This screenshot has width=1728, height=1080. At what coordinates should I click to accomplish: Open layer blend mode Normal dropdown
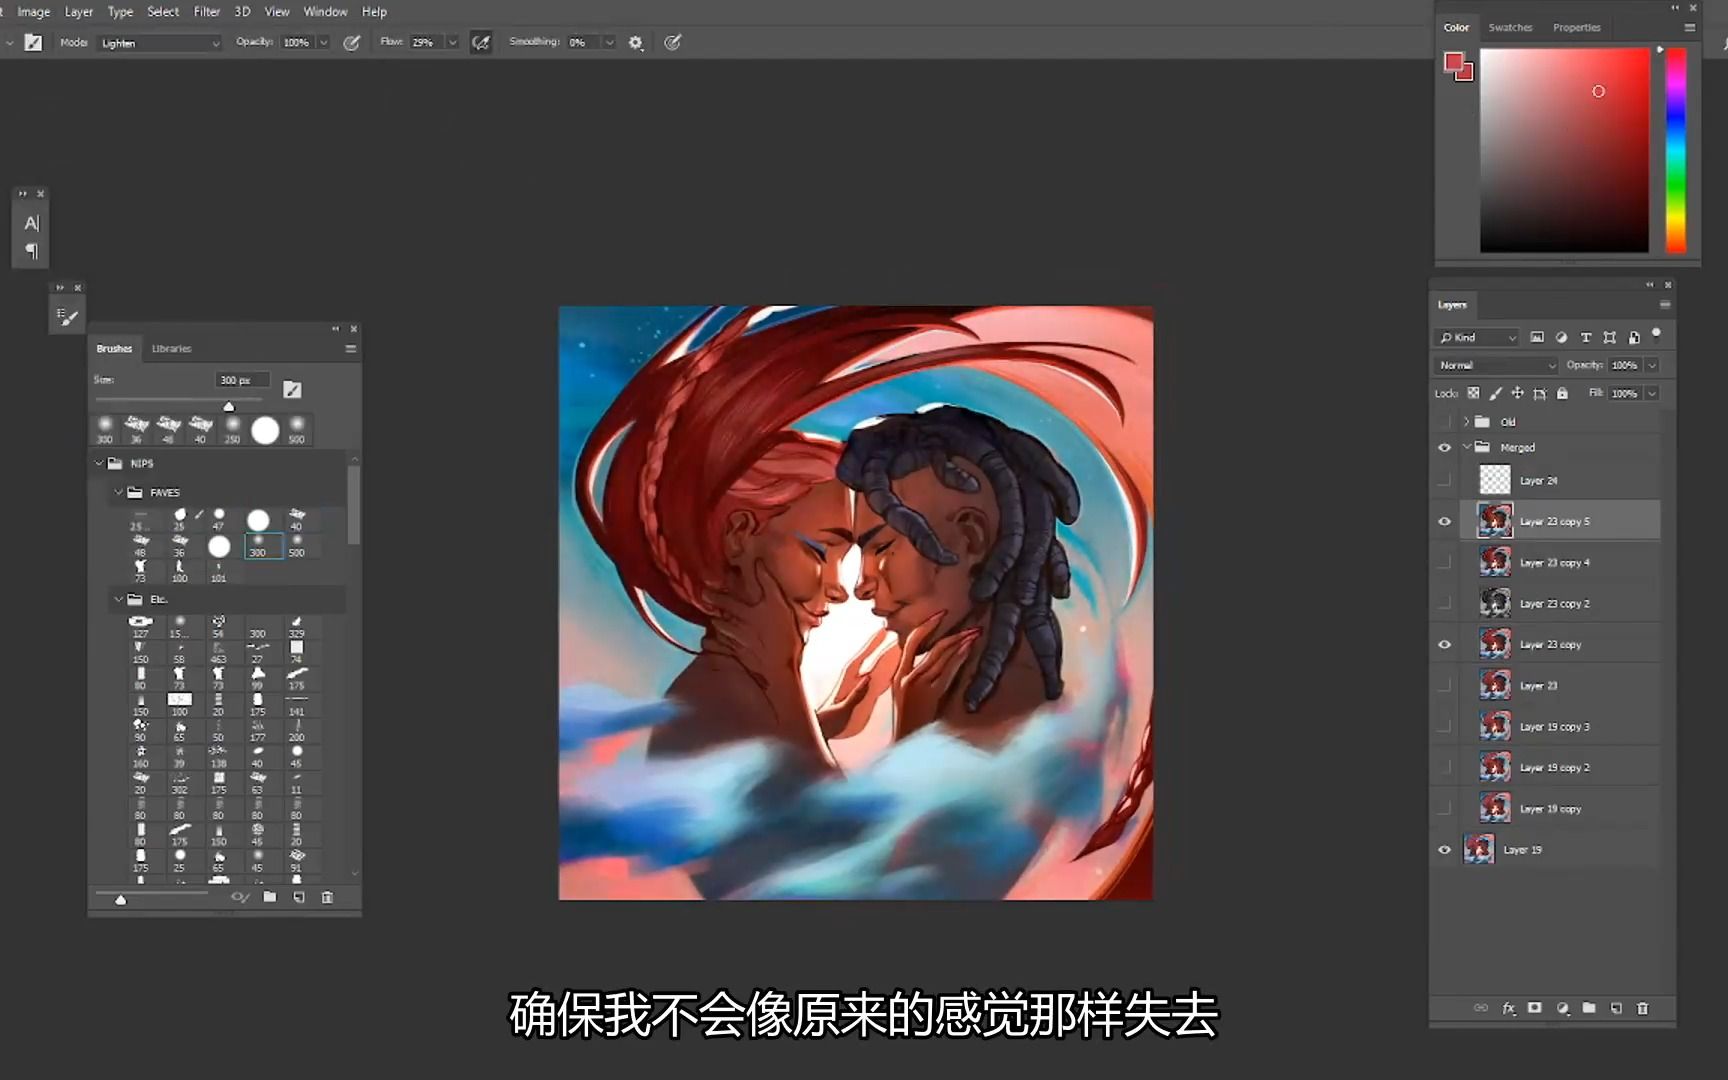(1497, 365)
